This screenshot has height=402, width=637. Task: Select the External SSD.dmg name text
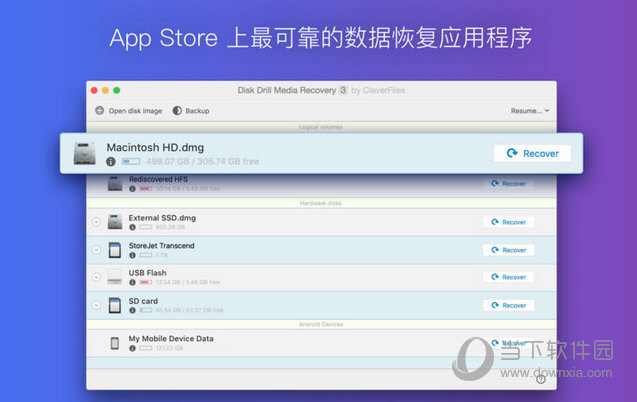162,218
